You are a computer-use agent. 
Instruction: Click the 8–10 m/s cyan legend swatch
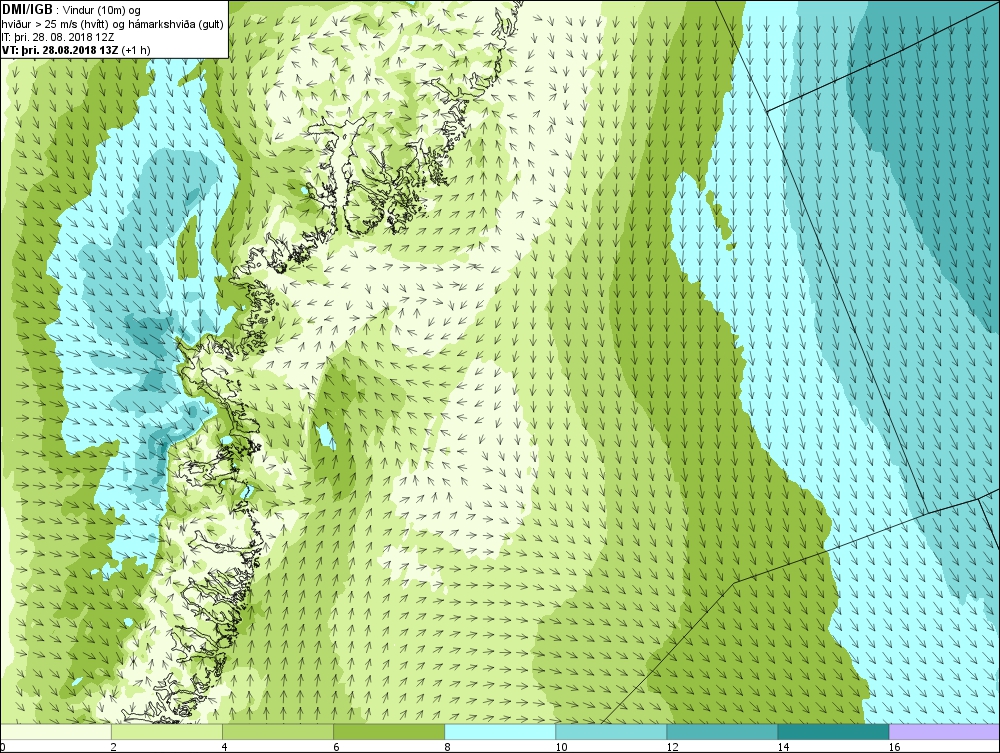click(500, 732)
